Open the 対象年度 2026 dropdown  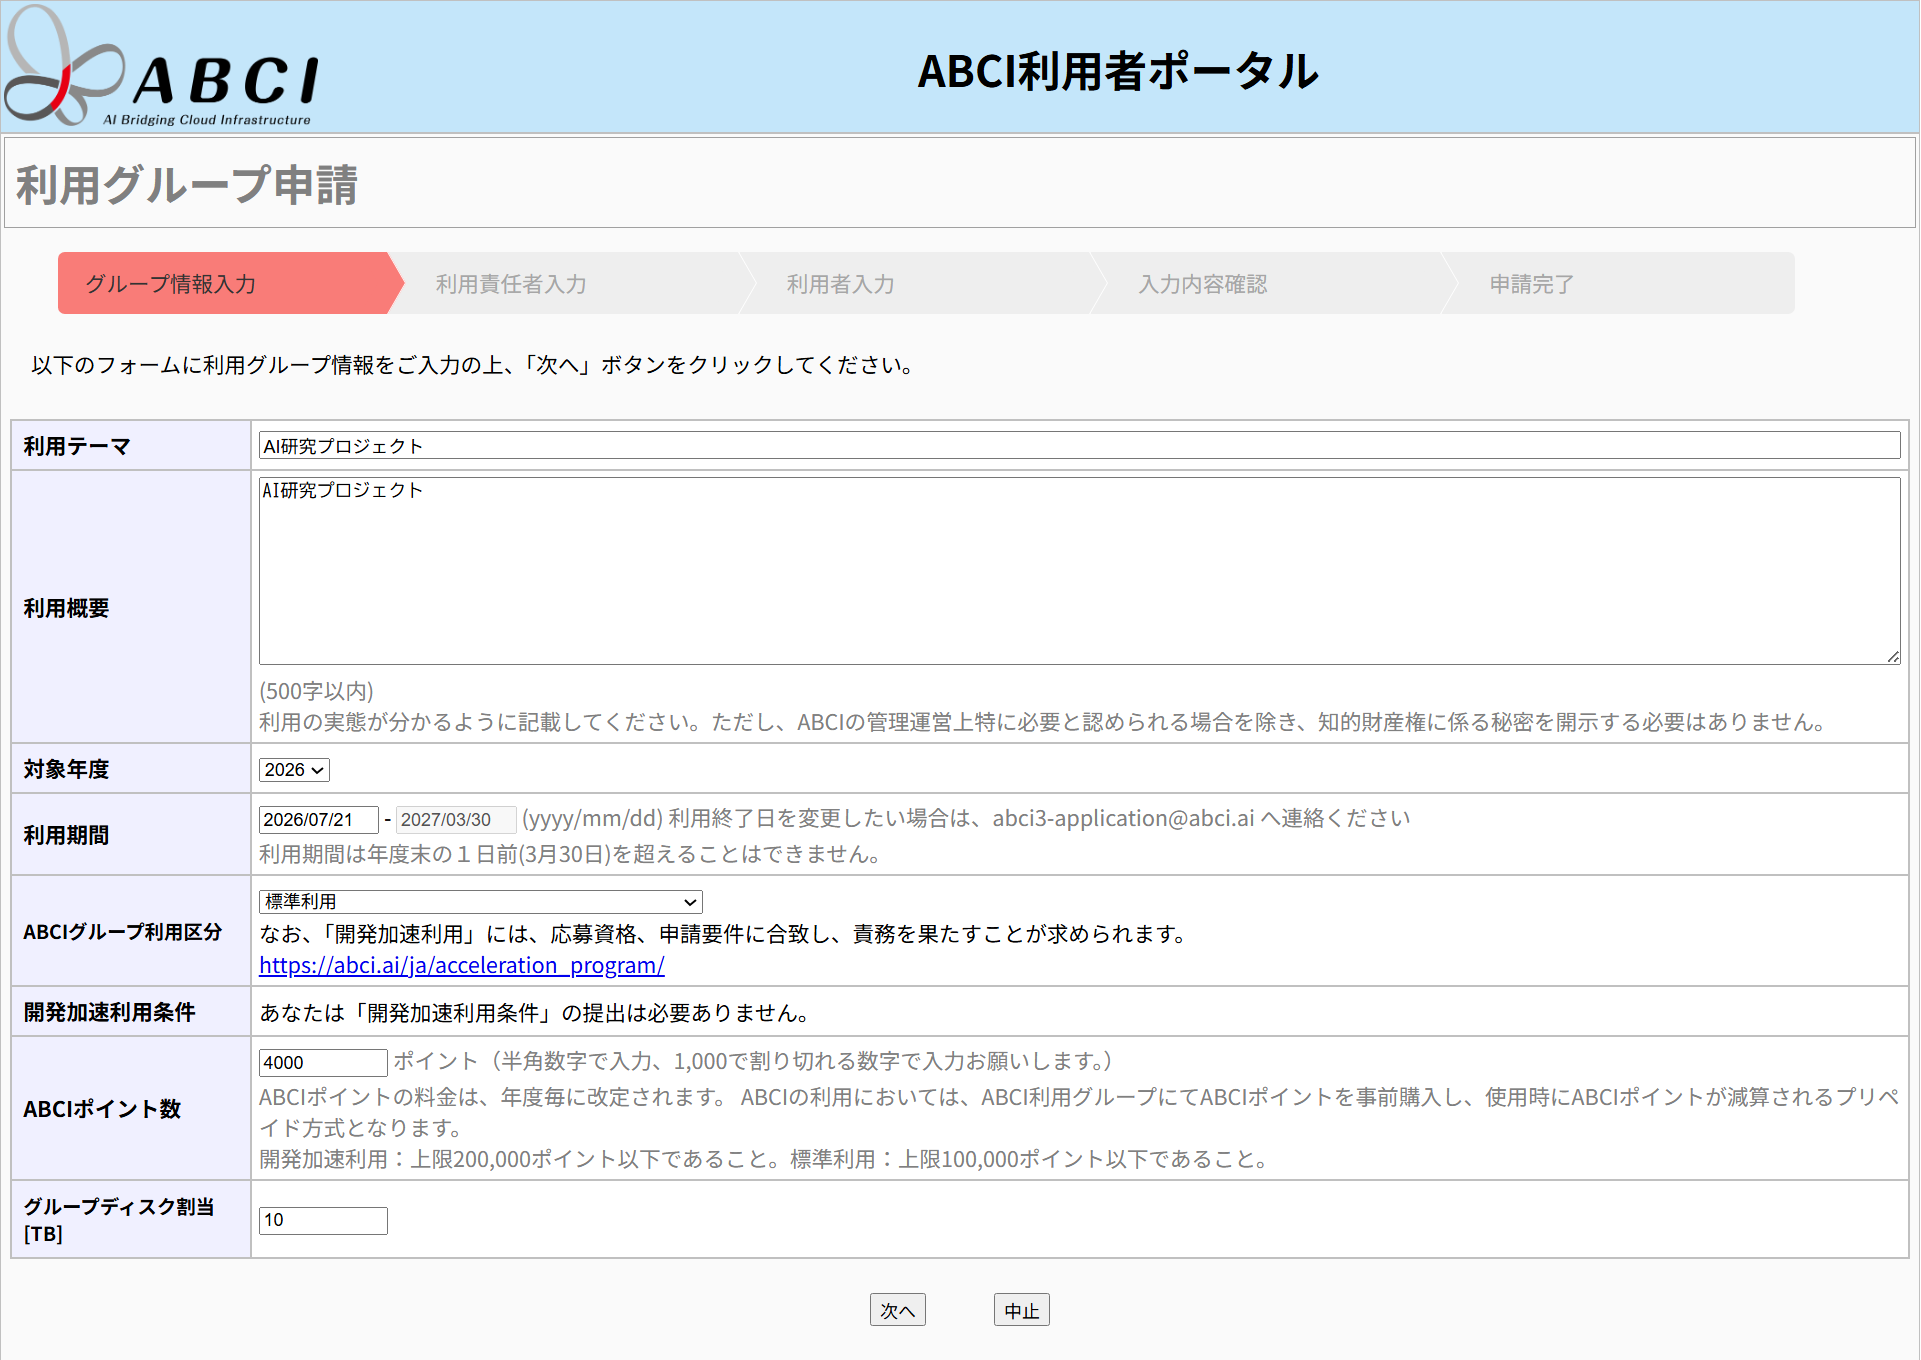tap(294, 770)
